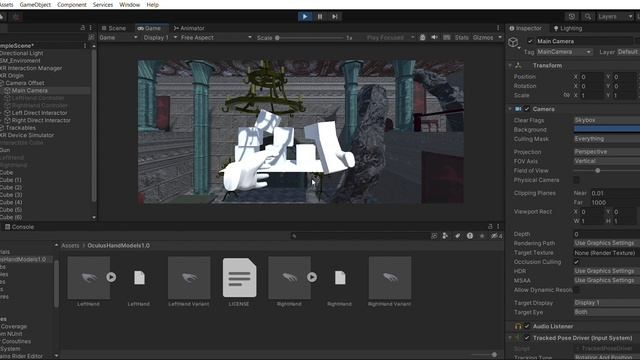Select Main Camera in the Hierarchy
The width and height of the screenshot is (640, 360).
click(29, 91)
